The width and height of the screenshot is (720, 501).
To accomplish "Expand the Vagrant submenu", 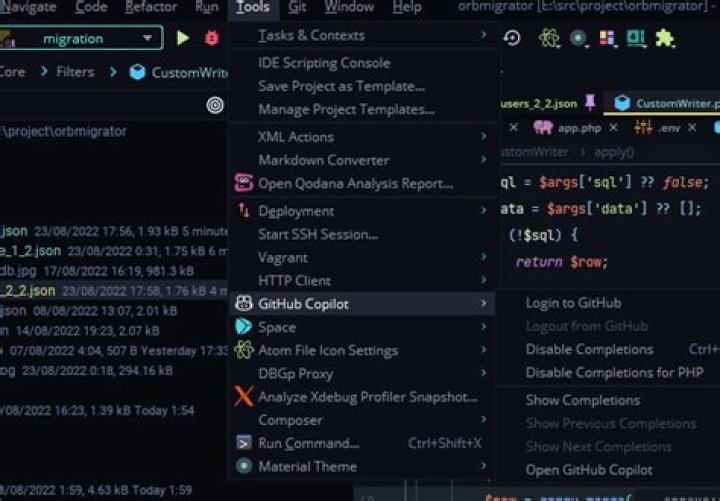I will [x=362, y=257].
